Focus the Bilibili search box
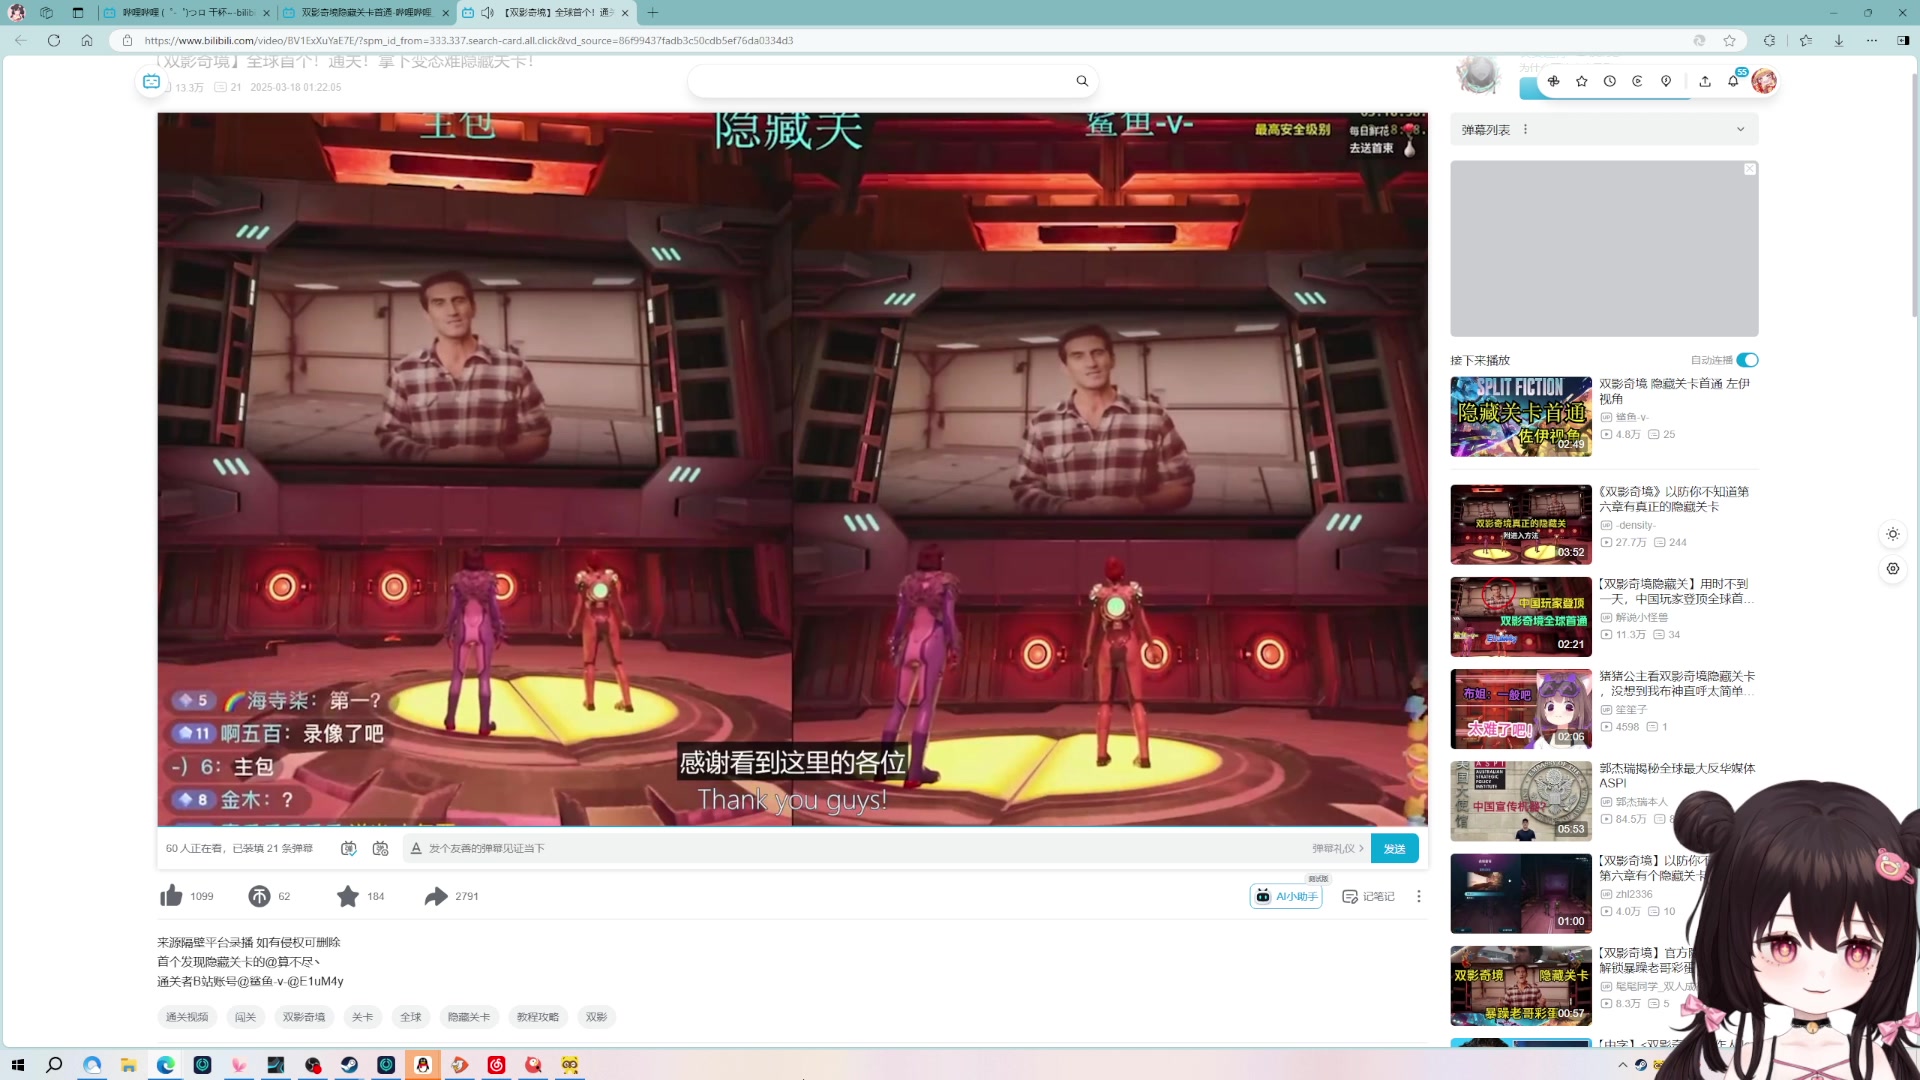 coord(880,81)
